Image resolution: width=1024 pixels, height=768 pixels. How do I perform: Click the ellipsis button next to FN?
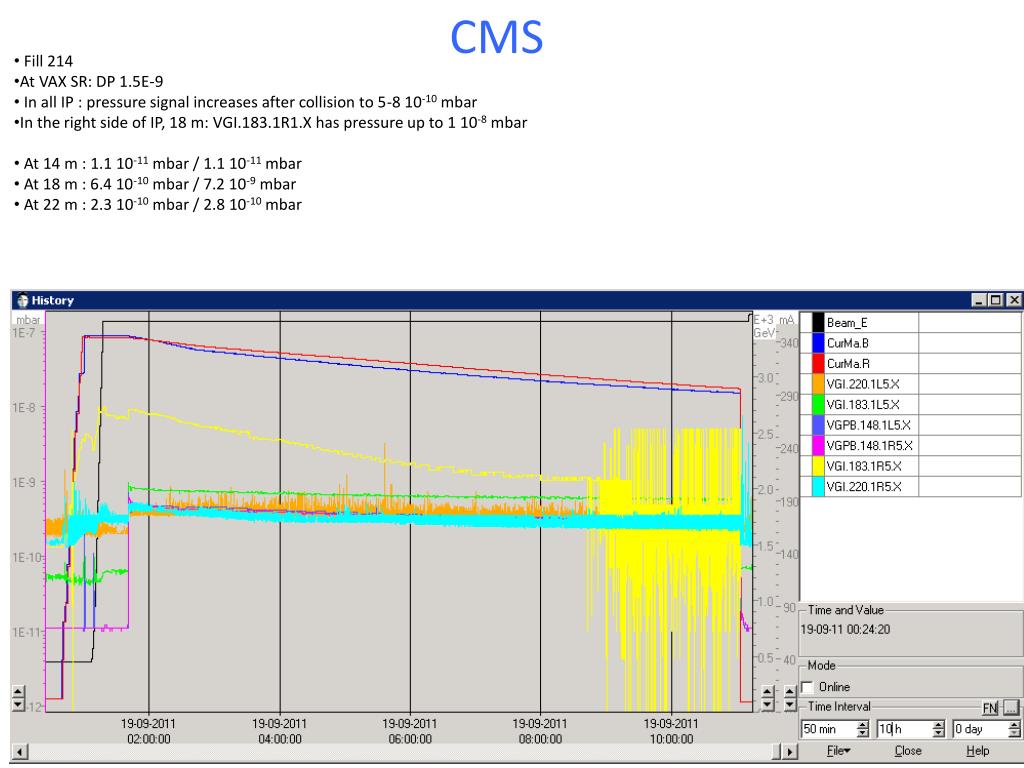click(1010, 708)
